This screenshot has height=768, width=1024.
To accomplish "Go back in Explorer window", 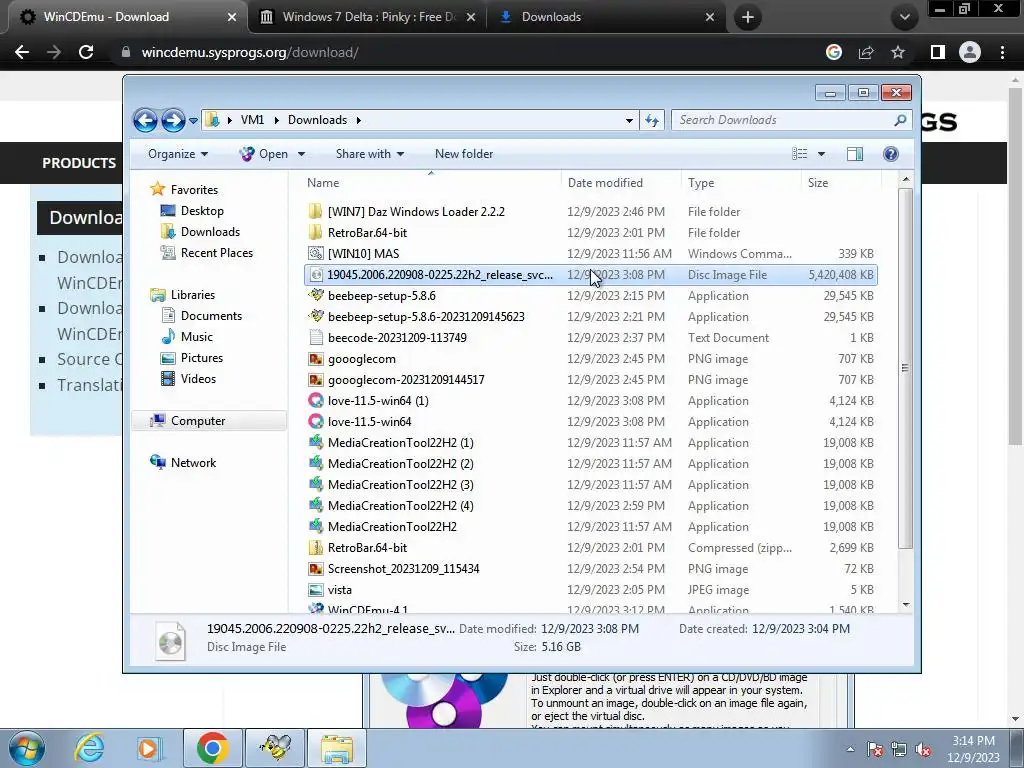I will click(145, 120).
